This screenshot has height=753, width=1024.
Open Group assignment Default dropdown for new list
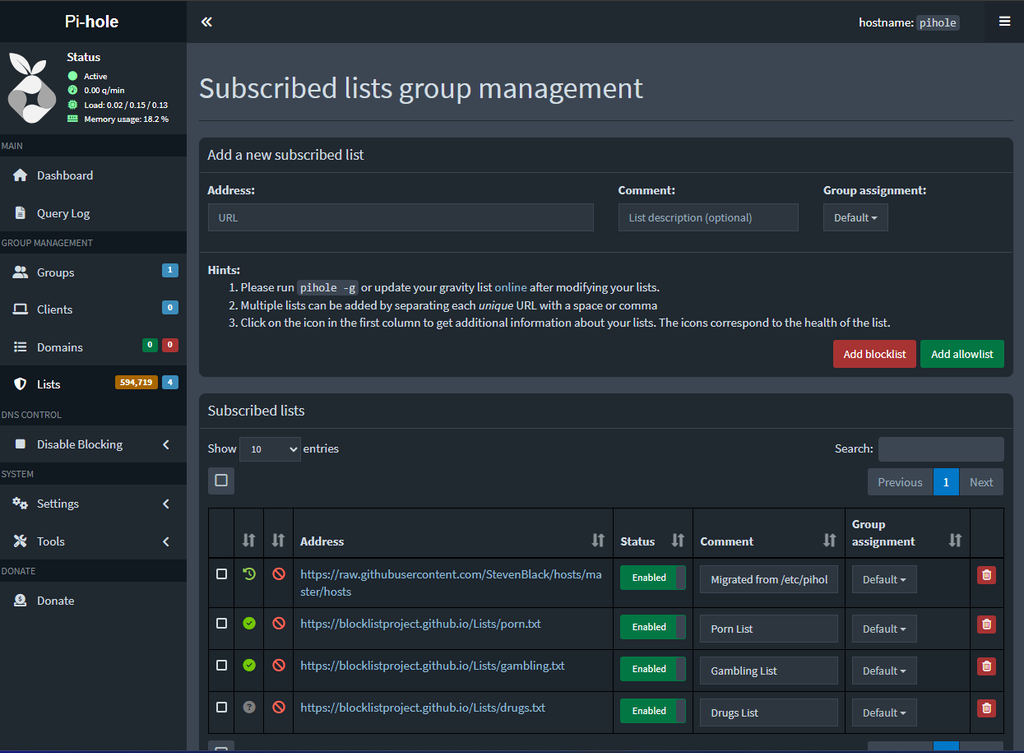(x=855, y=217)
